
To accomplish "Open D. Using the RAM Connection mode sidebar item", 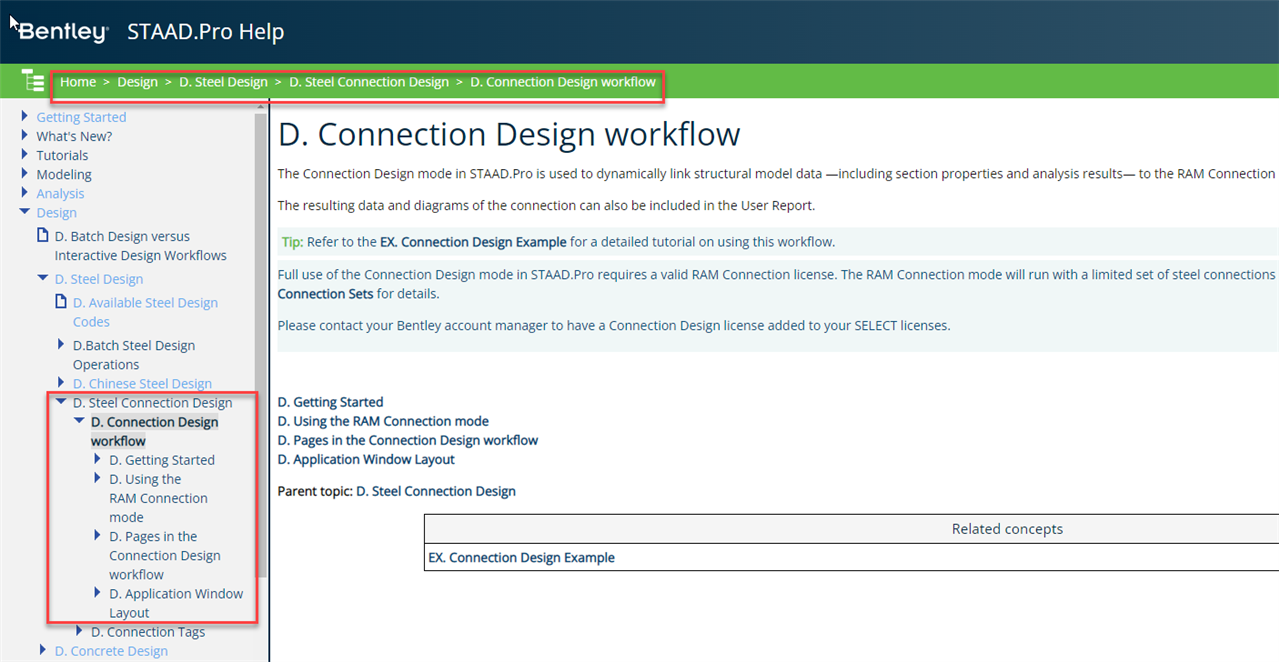I will pos(158,498).
